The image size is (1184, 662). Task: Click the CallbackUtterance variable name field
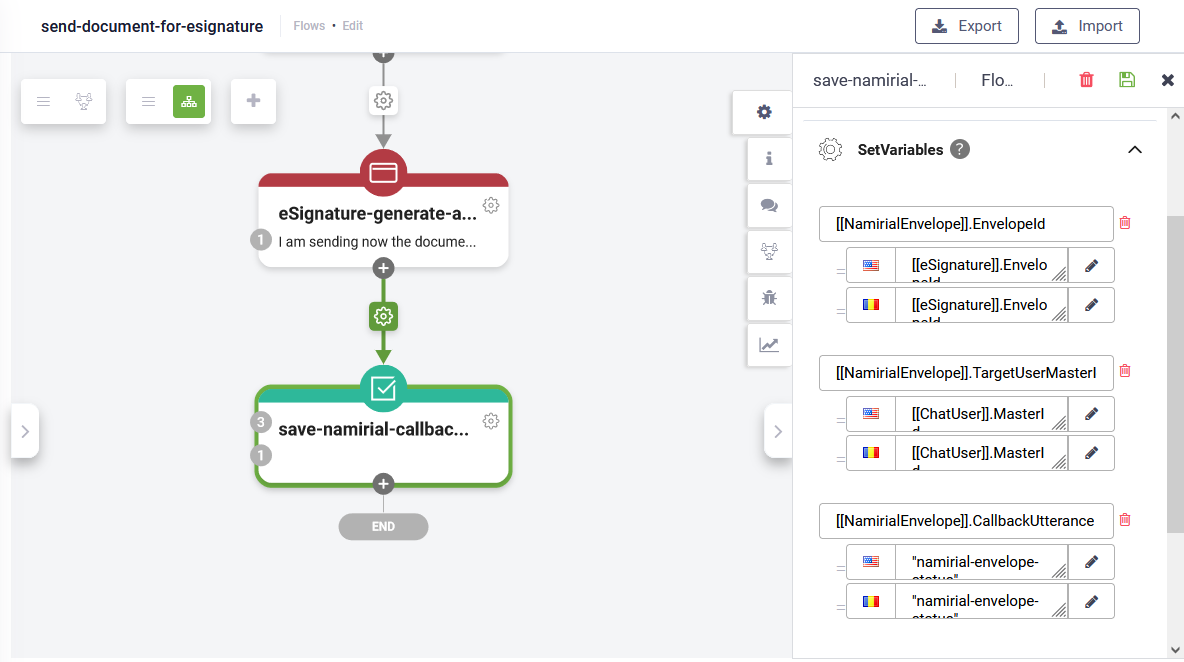pyautogui.click(x=965, y=520)
